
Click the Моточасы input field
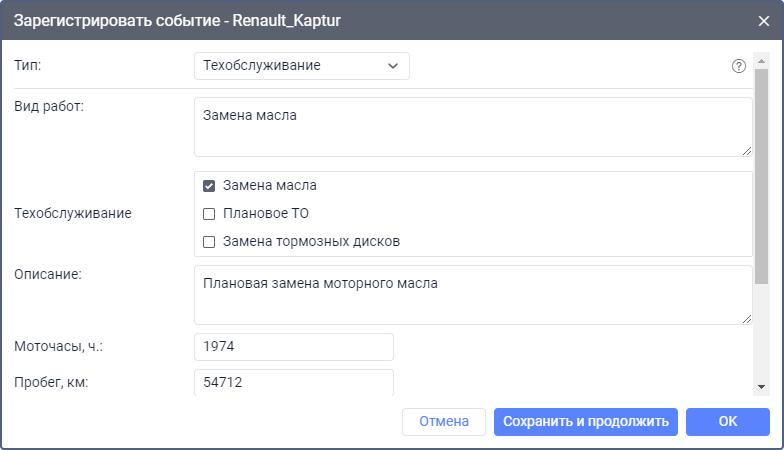(293, 347)
